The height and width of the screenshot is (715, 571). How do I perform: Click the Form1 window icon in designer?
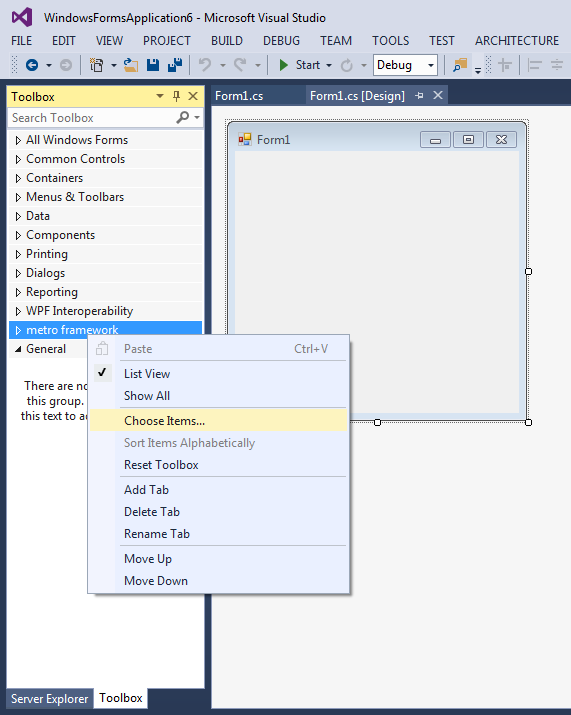click(x=244, y=139)
